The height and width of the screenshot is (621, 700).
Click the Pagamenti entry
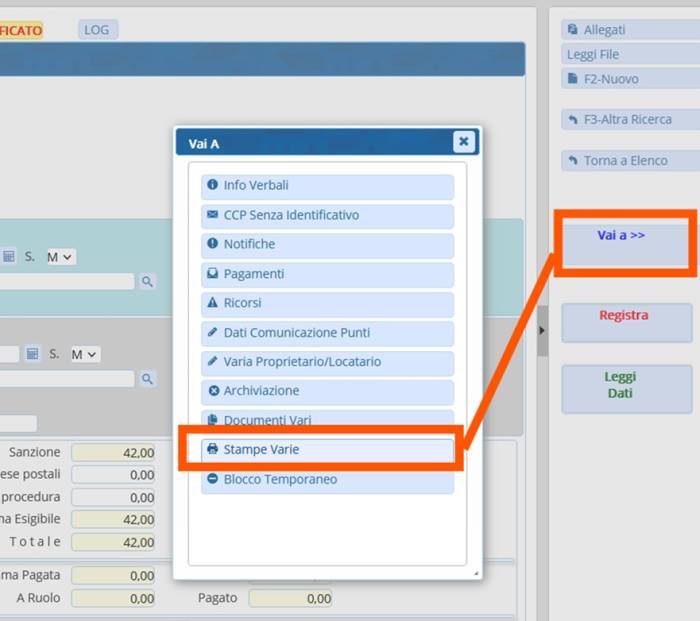(327, 274)
